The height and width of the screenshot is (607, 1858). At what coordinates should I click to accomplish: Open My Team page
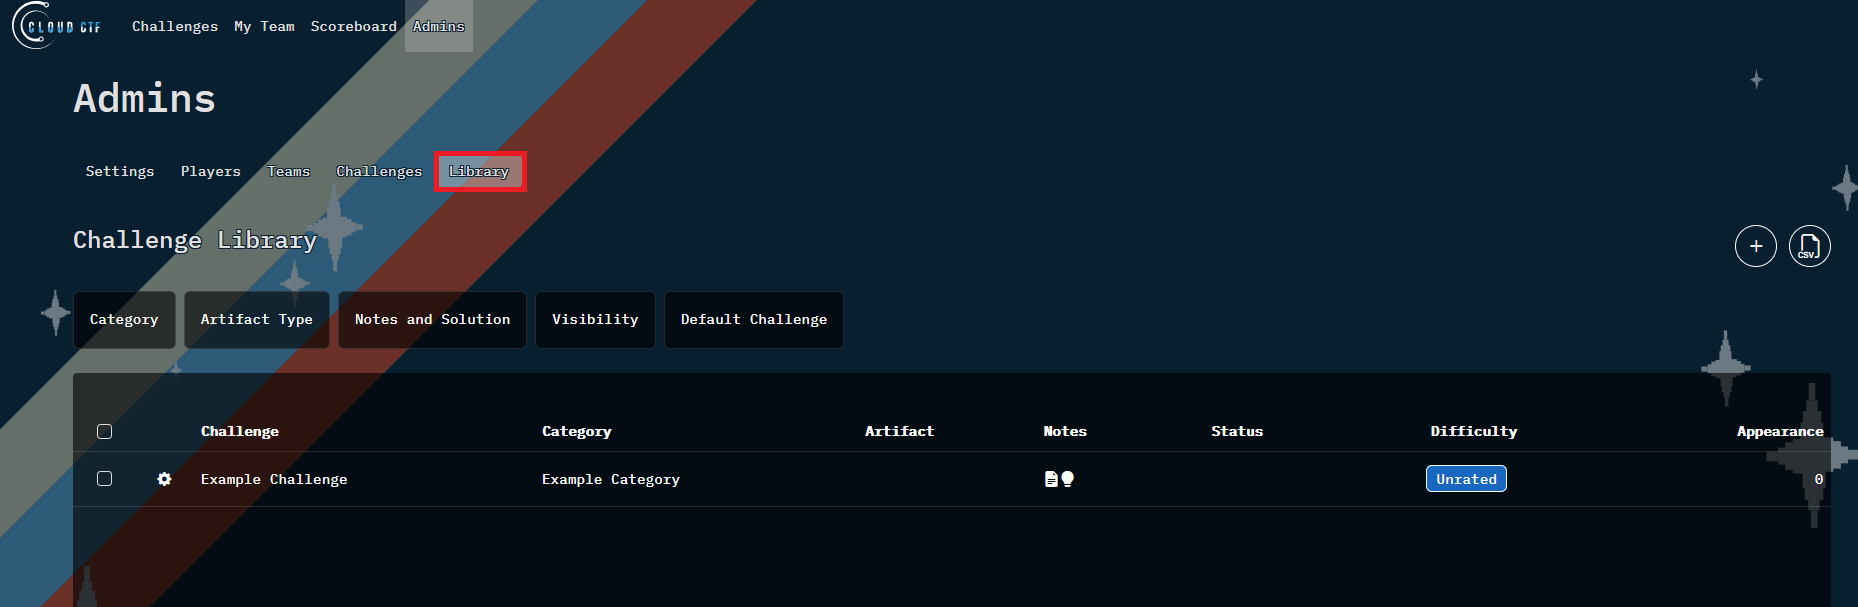(x=264, y=26)
